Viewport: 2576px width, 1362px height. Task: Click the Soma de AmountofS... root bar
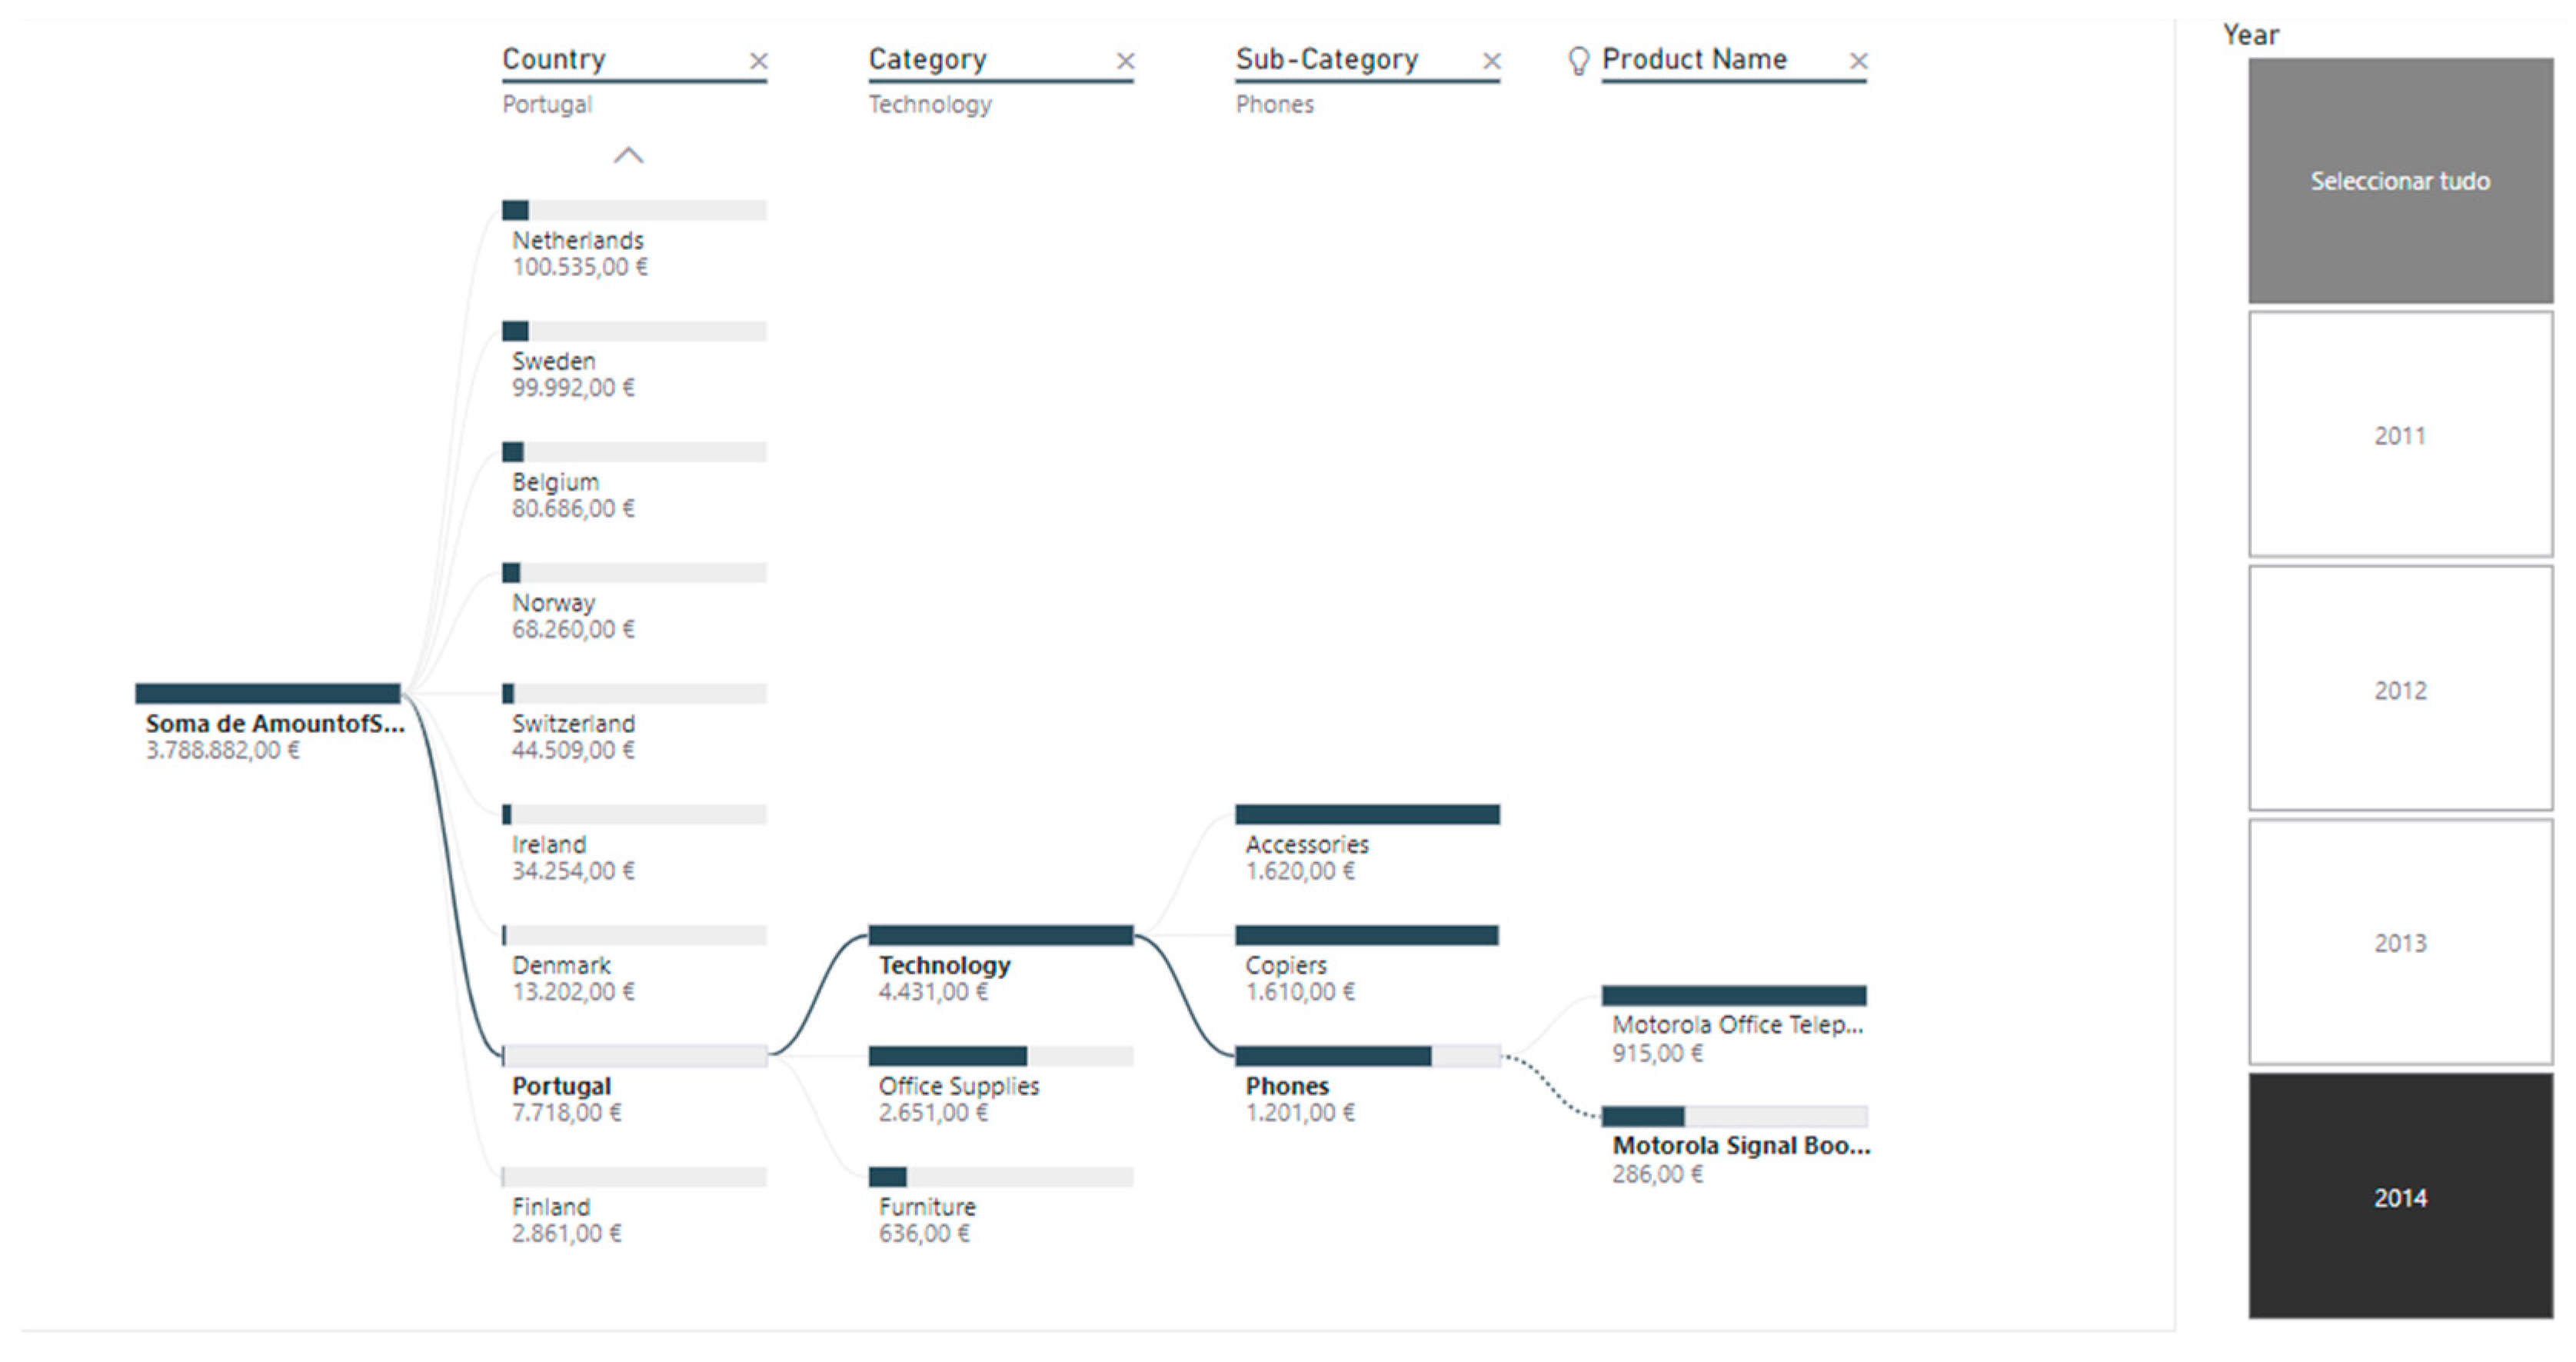click(268, 694)
